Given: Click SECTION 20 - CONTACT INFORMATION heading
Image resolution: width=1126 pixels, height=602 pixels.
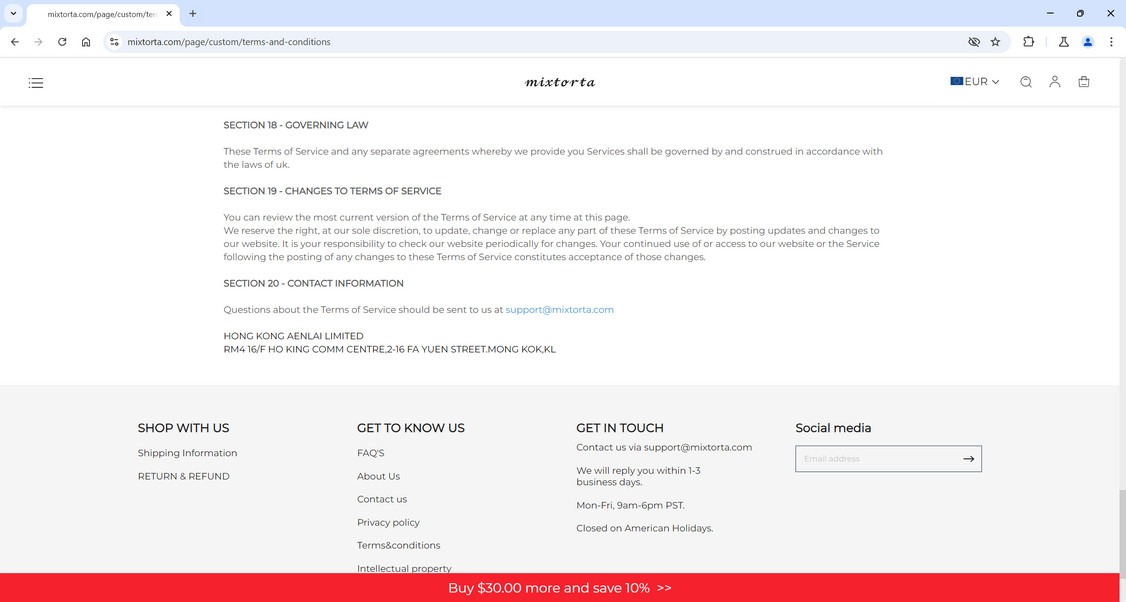Looking at the screenshot, I should tap(313, 284).
